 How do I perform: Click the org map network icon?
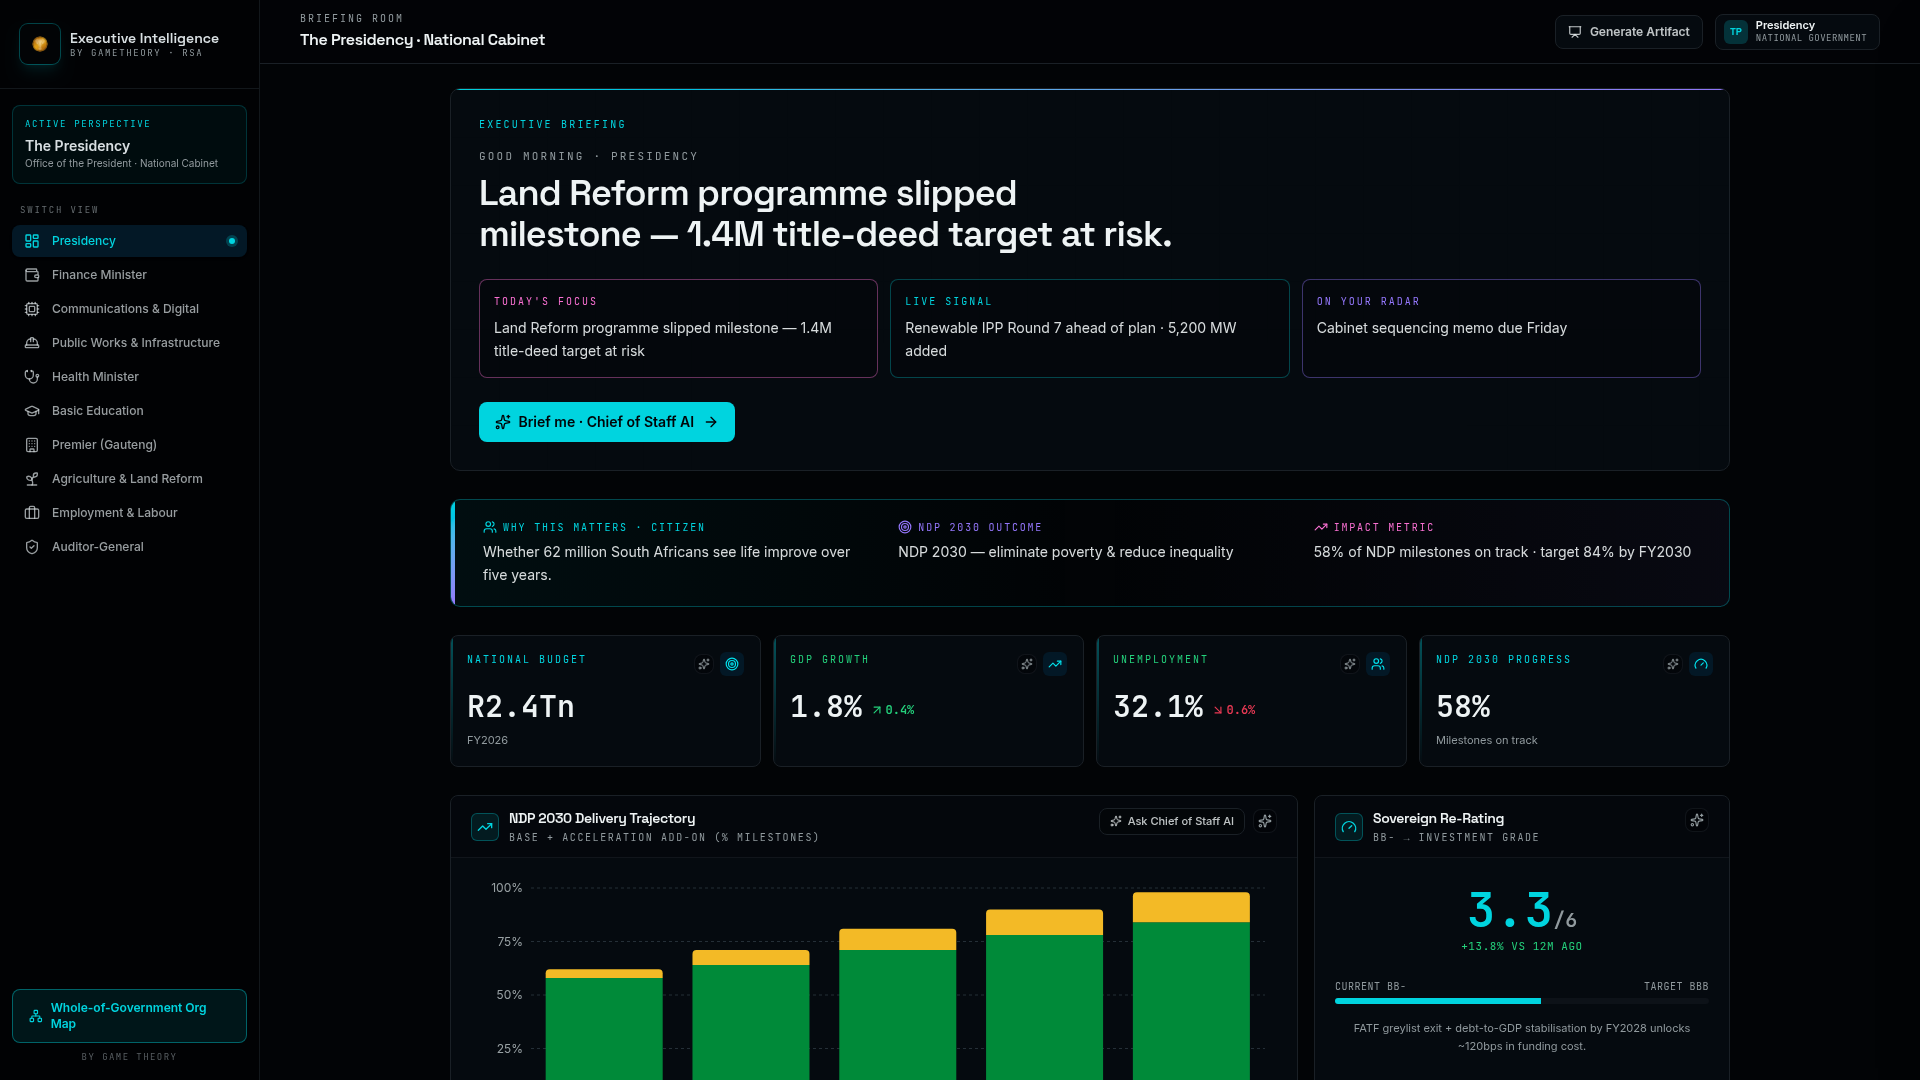[36, 1016]
